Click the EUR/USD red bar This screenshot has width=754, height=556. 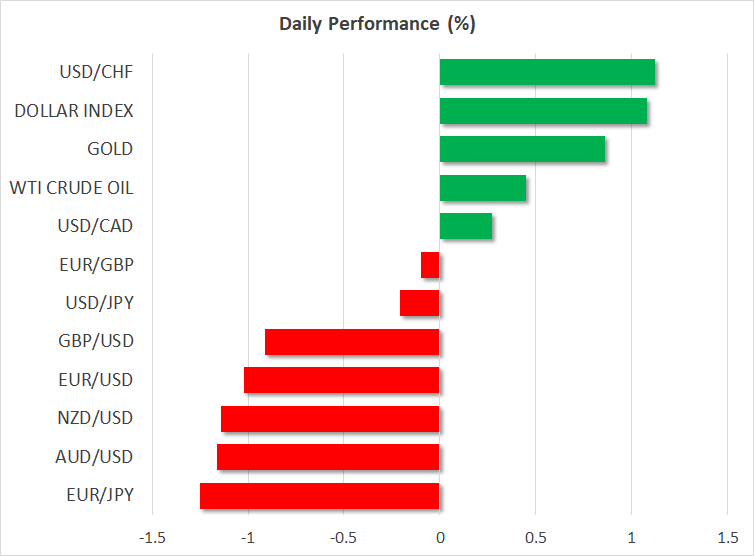pyautogui.click(x=342, y=380)
